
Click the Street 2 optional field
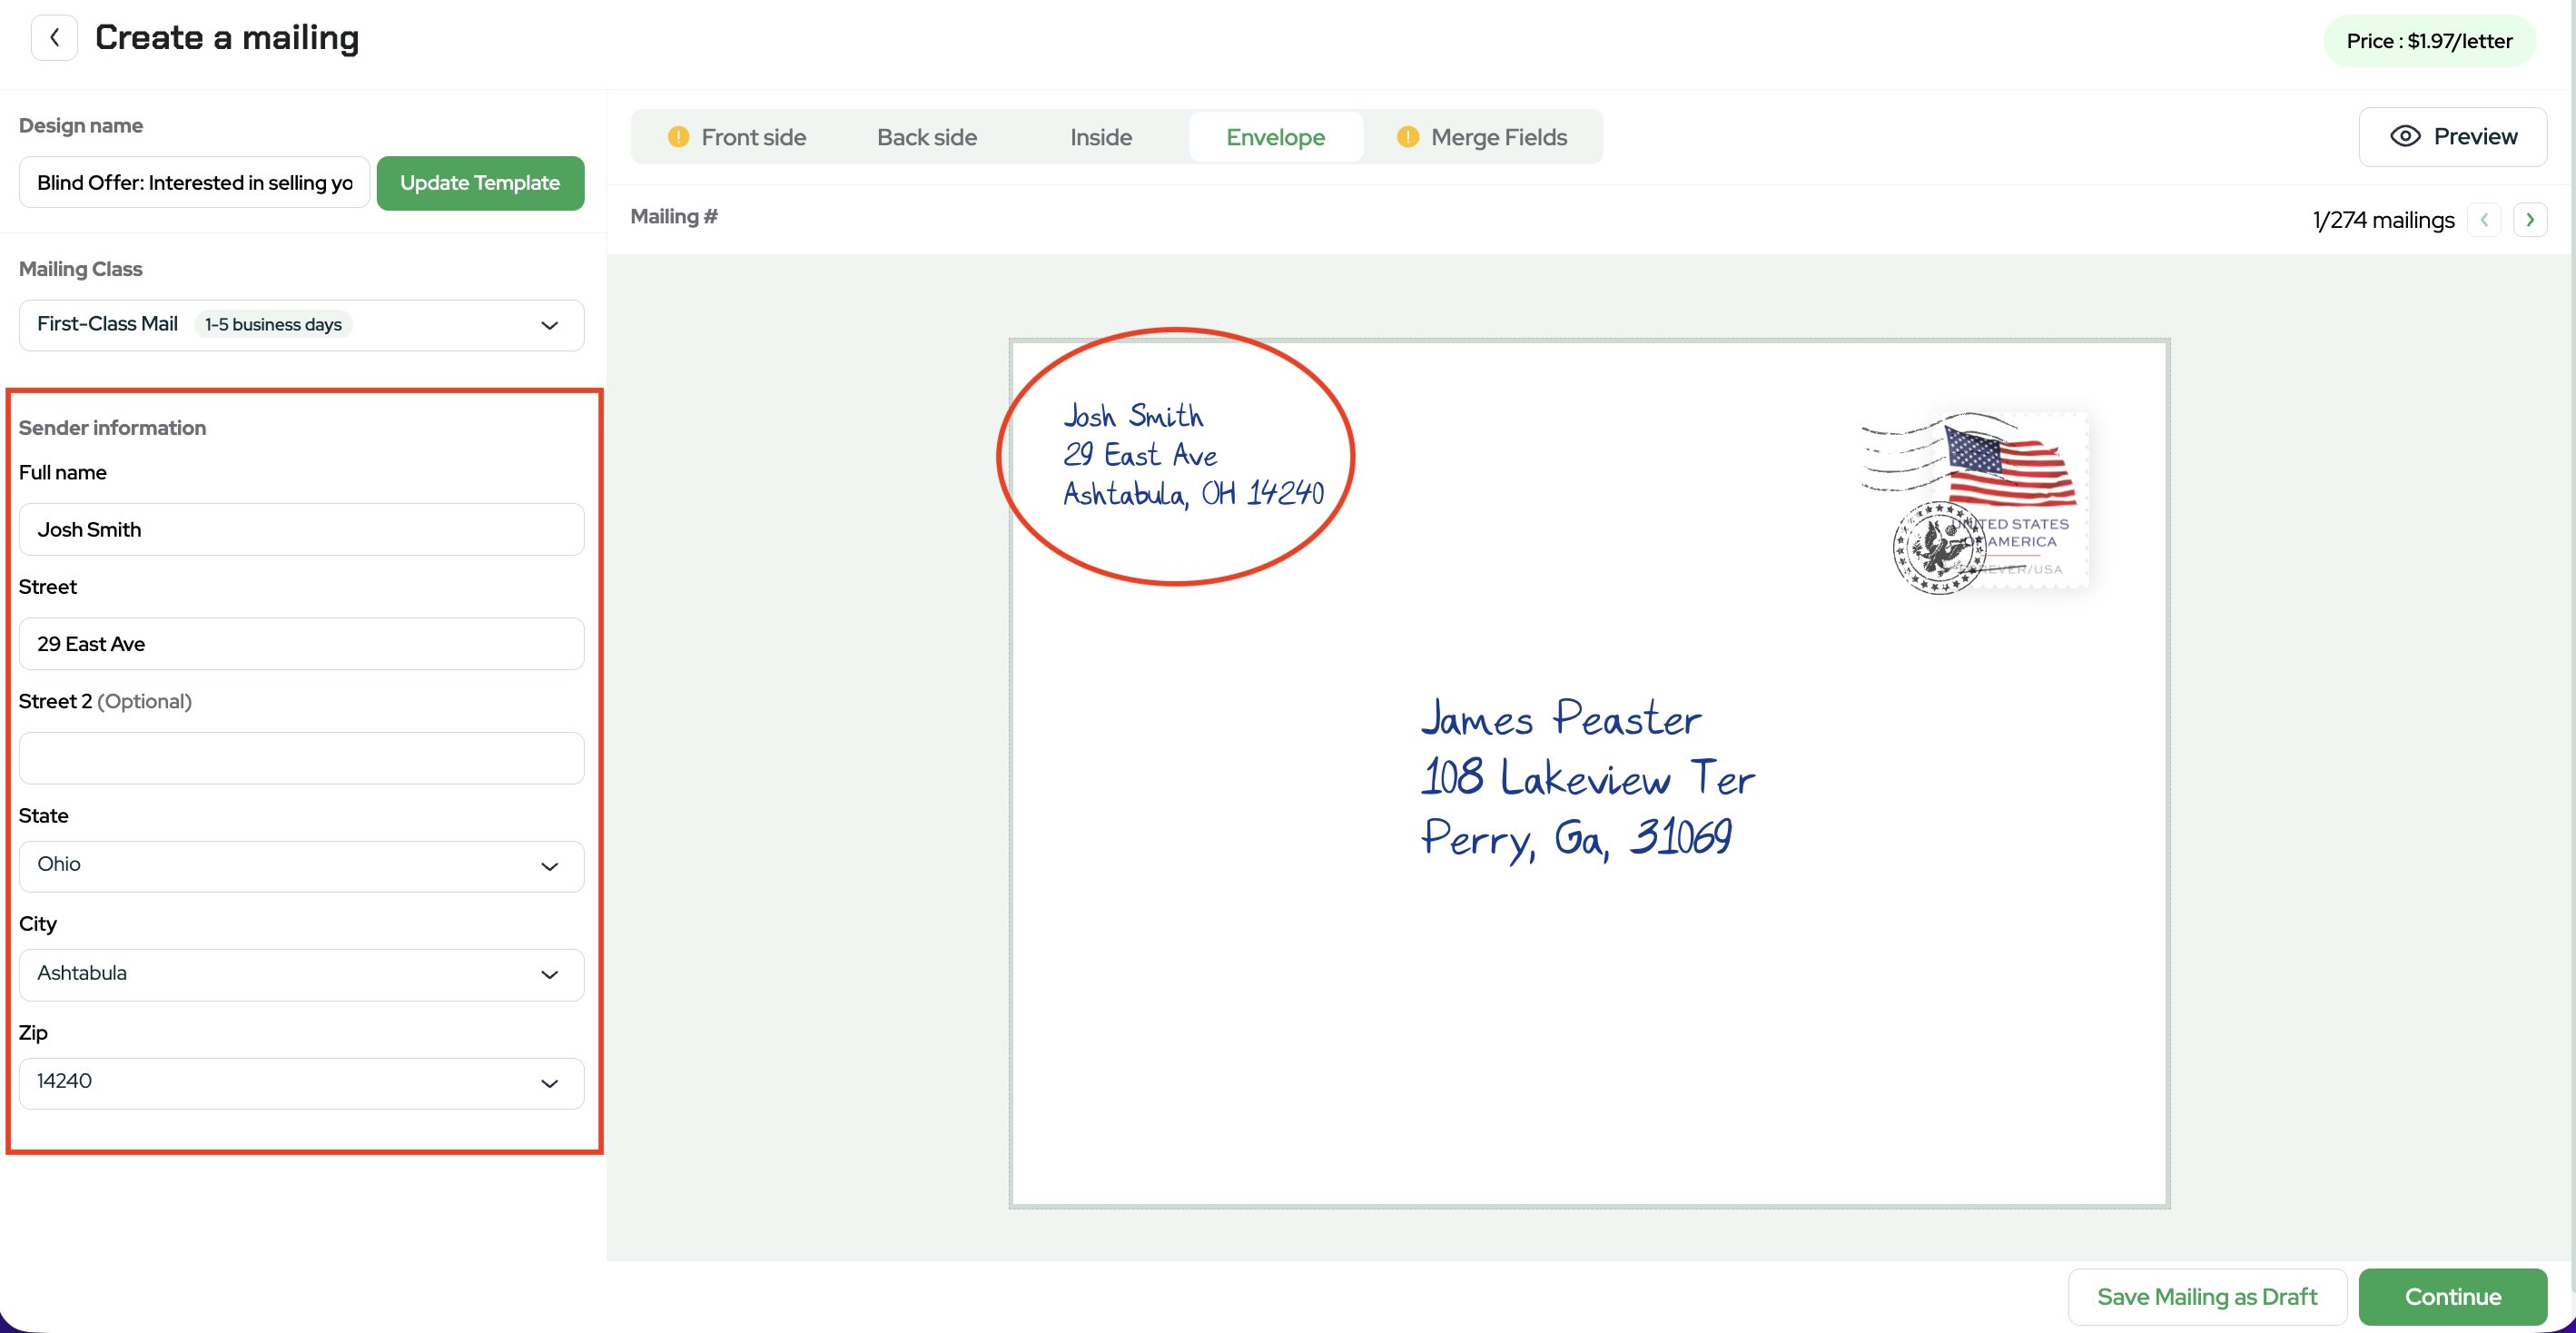(x=301, y=758)
